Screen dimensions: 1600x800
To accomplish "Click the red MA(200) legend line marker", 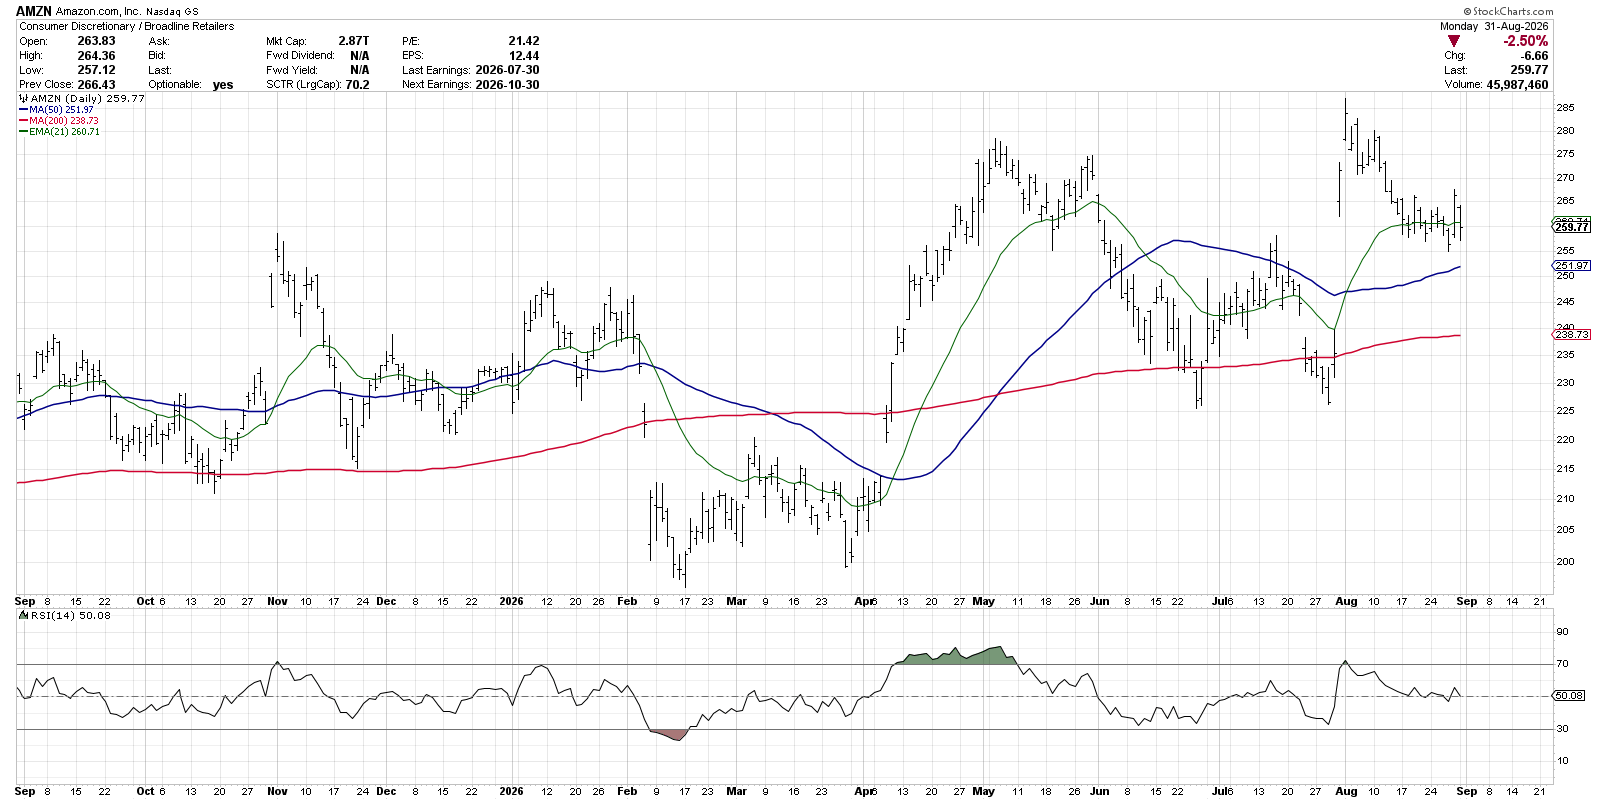I will coord(23,121).
